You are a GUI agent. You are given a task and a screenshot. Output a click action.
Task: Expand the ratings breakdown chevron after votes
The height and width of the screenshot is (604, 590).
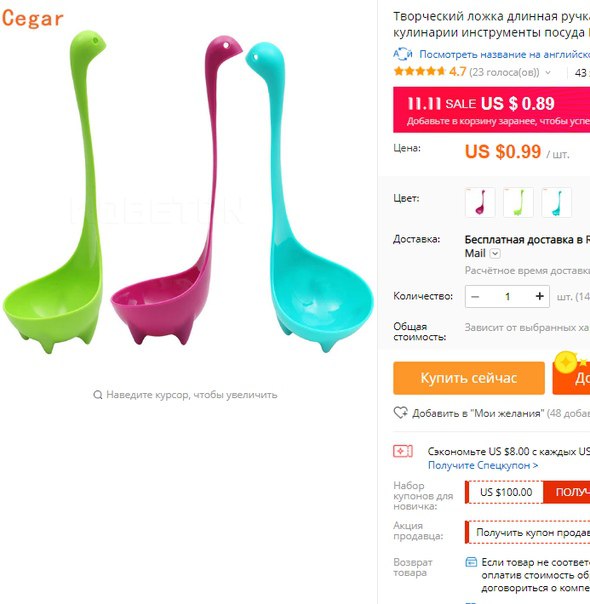click(548, 72)
